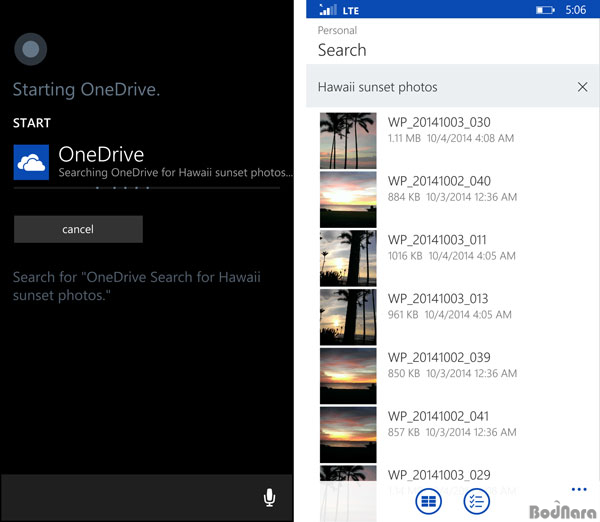Image resolution: width=600 pixels, height=522 pixels.
Task: Tap the microphone icon in Cortana
Action: (269, 498)
